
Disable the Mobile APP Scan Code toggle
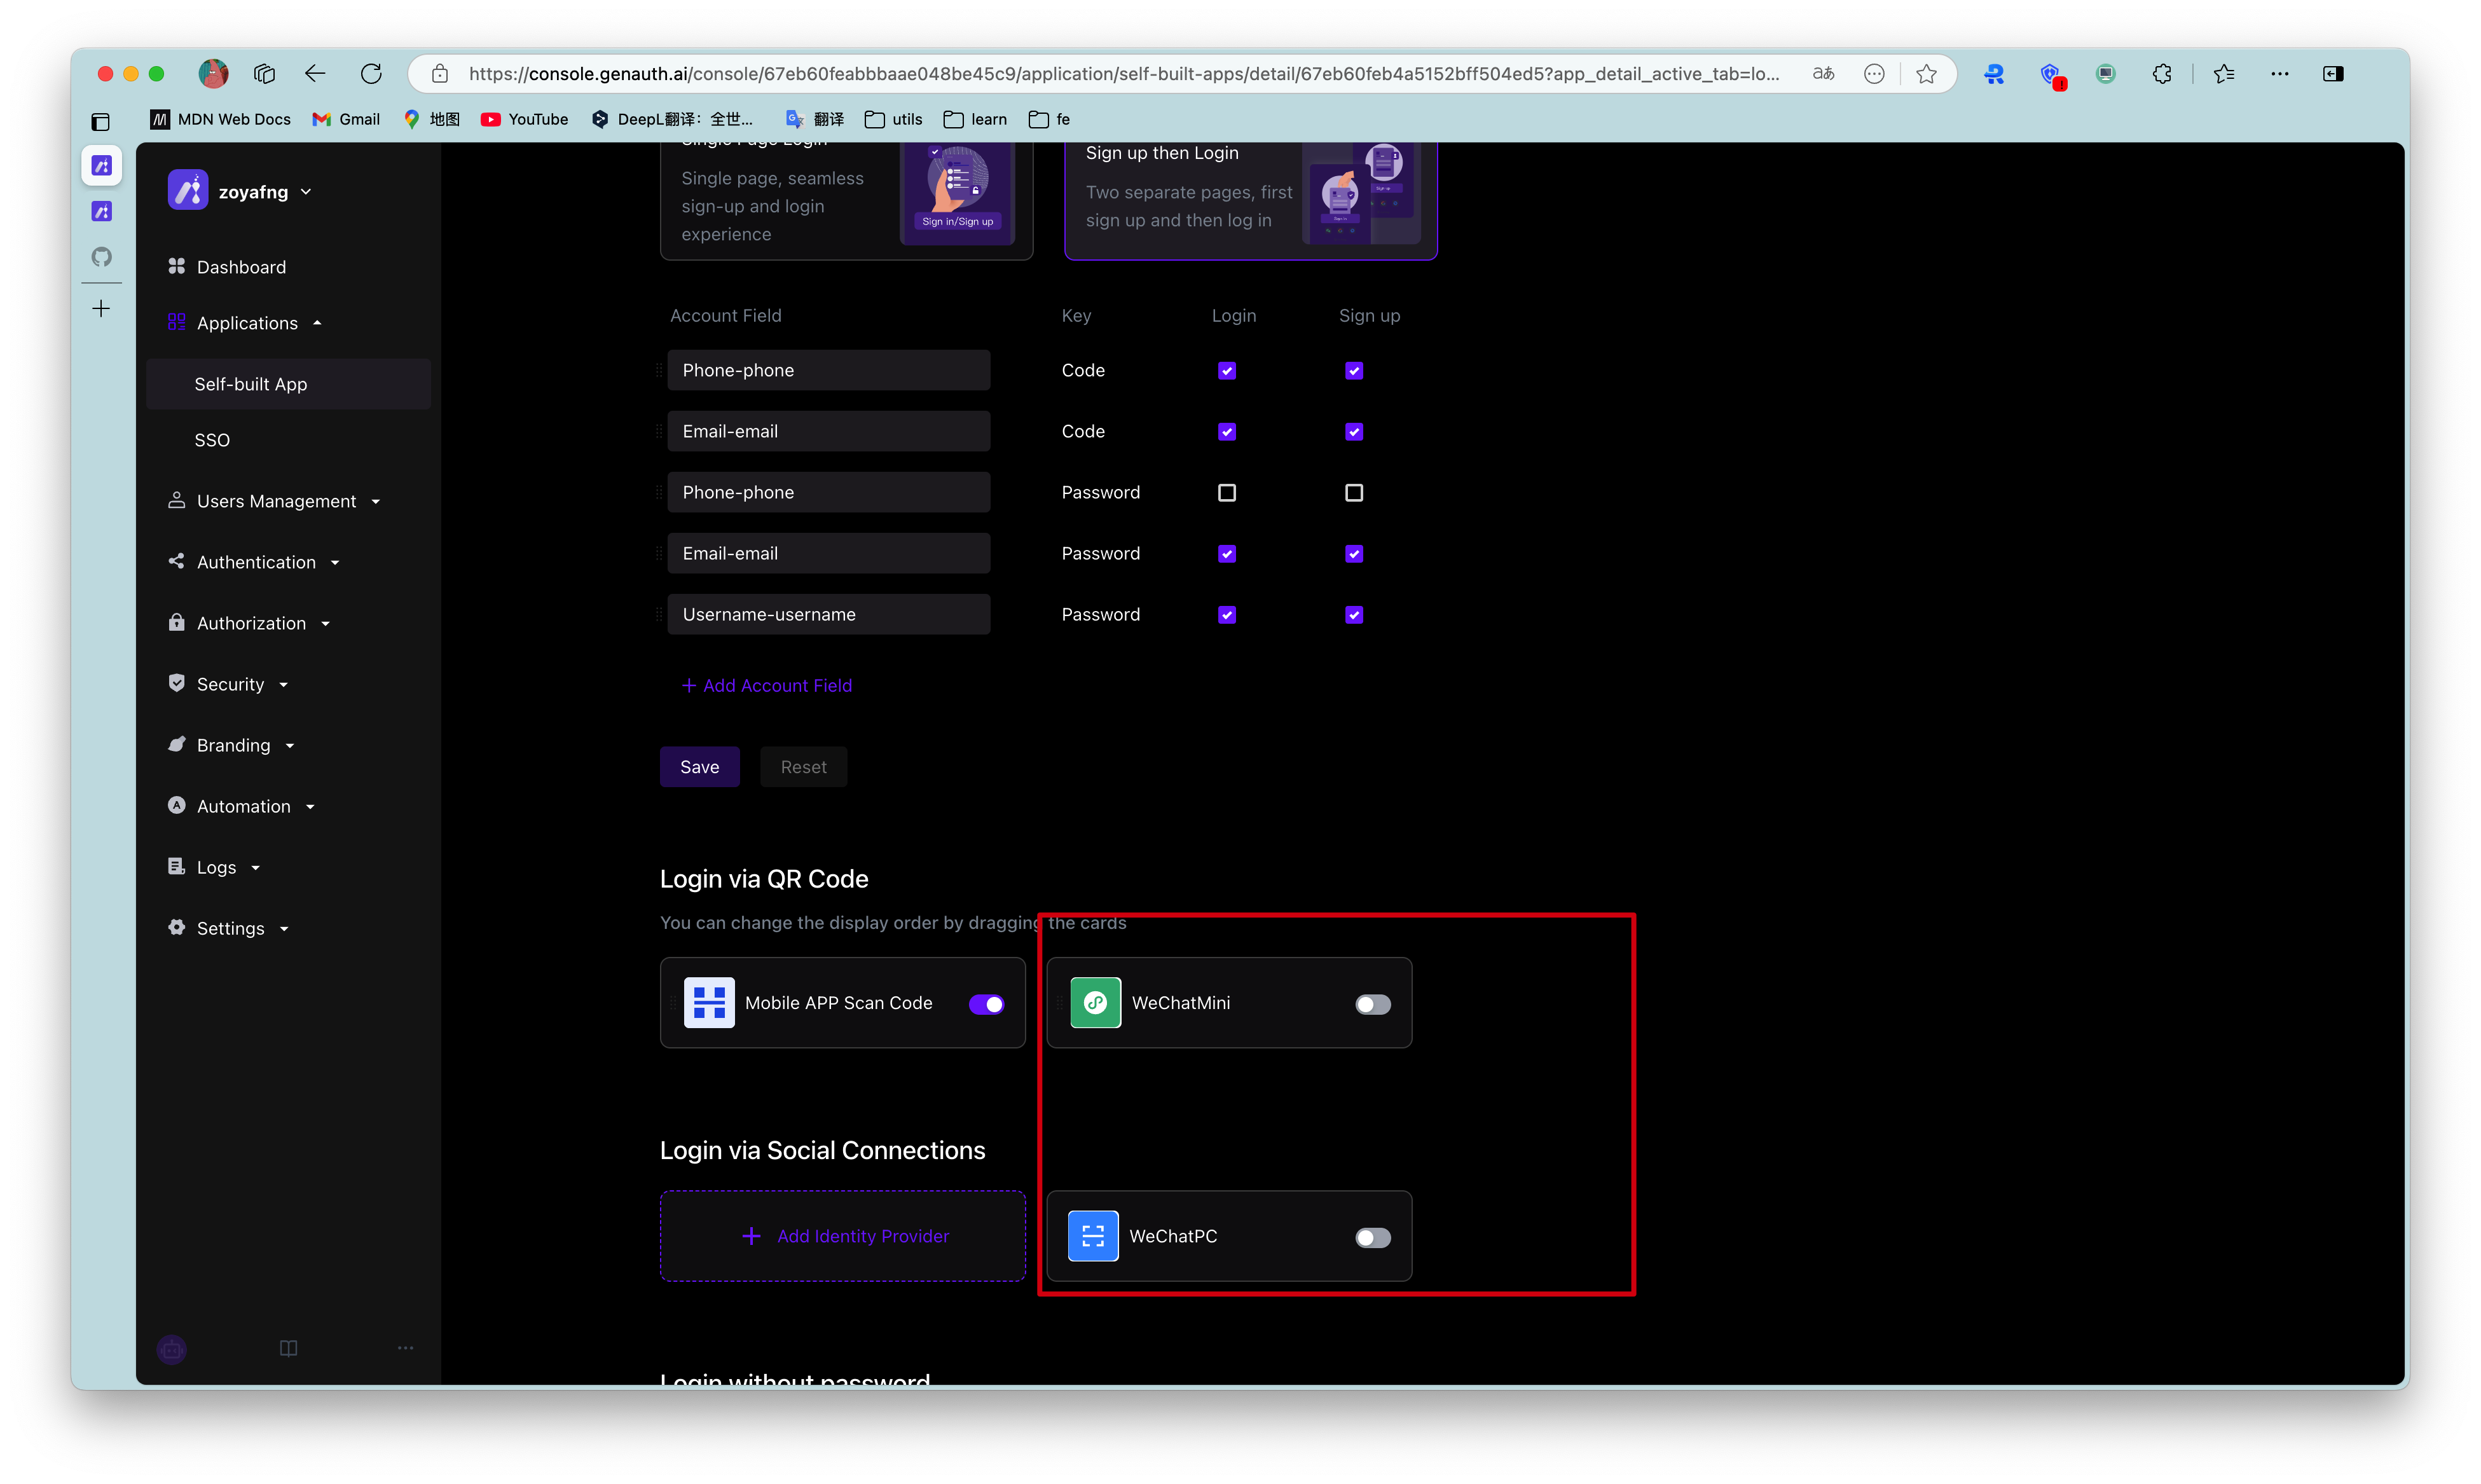tap(986, 1004)
